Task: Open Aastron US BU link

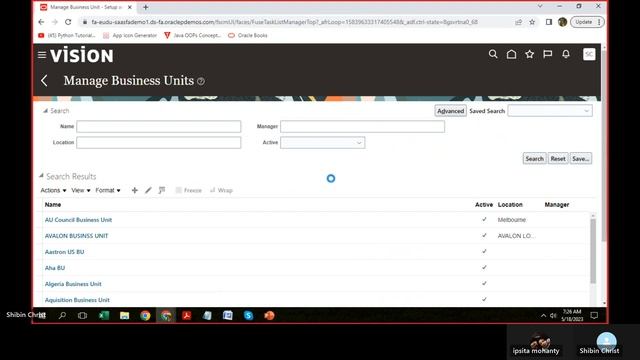Action: pos(64,252)
